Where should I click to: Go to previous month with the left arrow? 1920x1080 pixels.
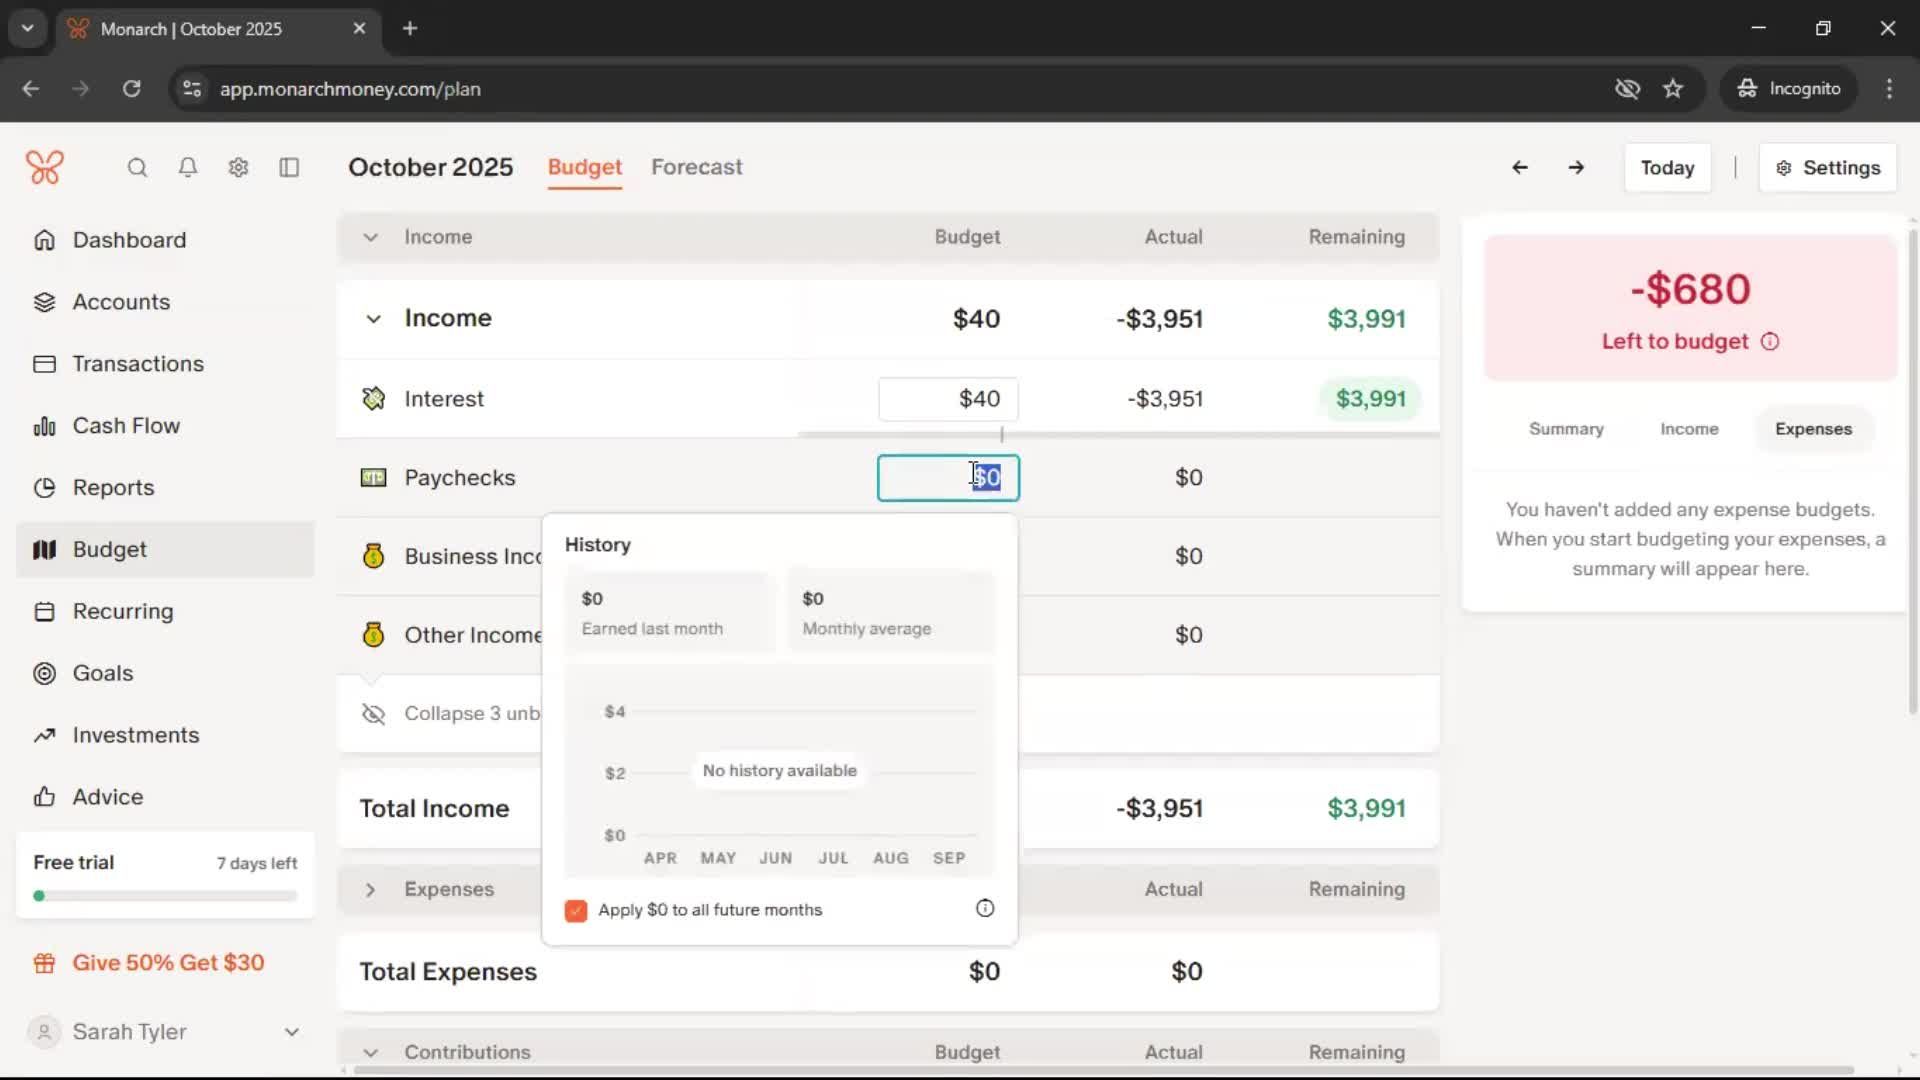1519,168
